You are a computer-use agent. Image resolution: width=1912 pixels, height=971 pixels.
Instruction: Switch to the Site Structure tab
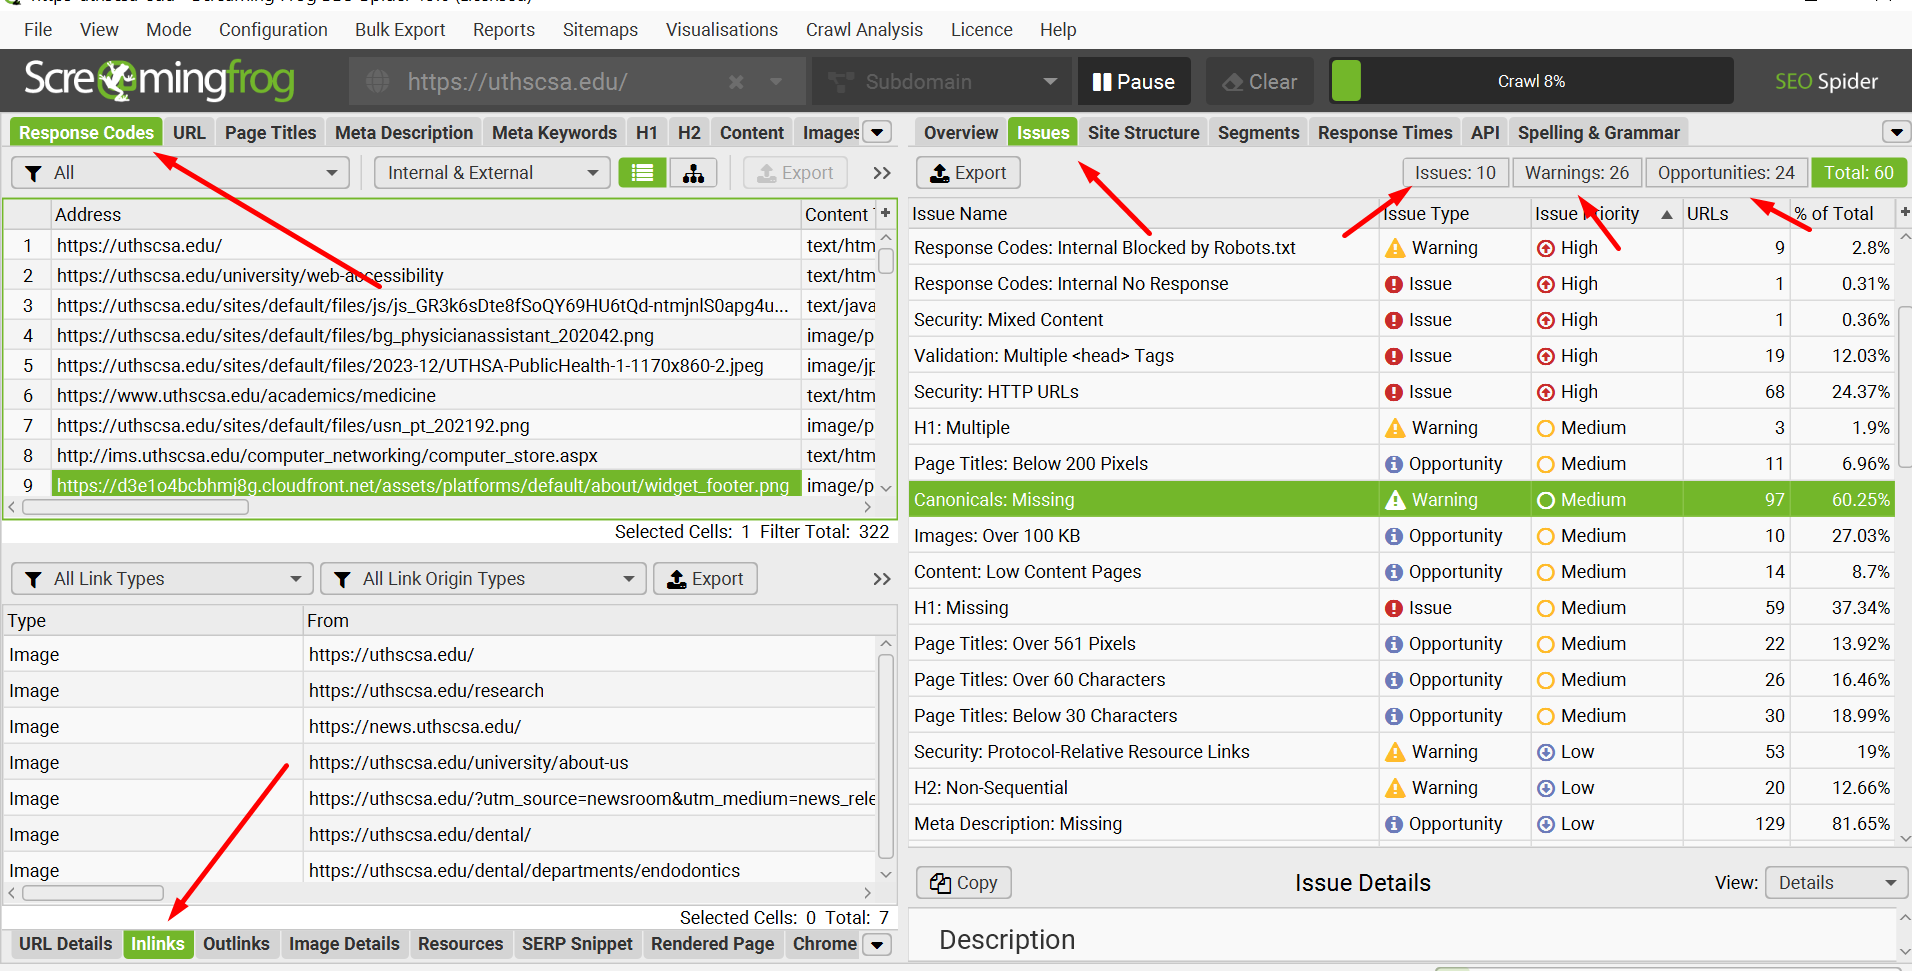(1143, 133)
